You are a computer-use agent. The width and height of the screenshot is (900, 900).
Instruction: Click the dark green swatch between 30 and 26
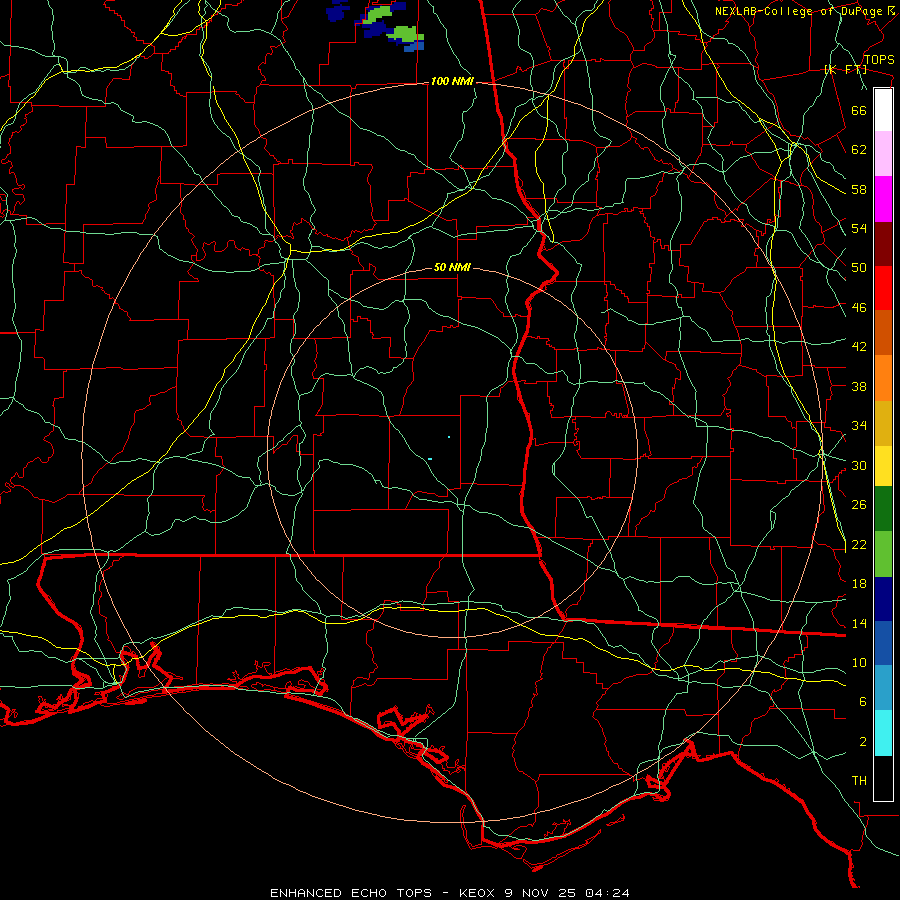[883, 509]
